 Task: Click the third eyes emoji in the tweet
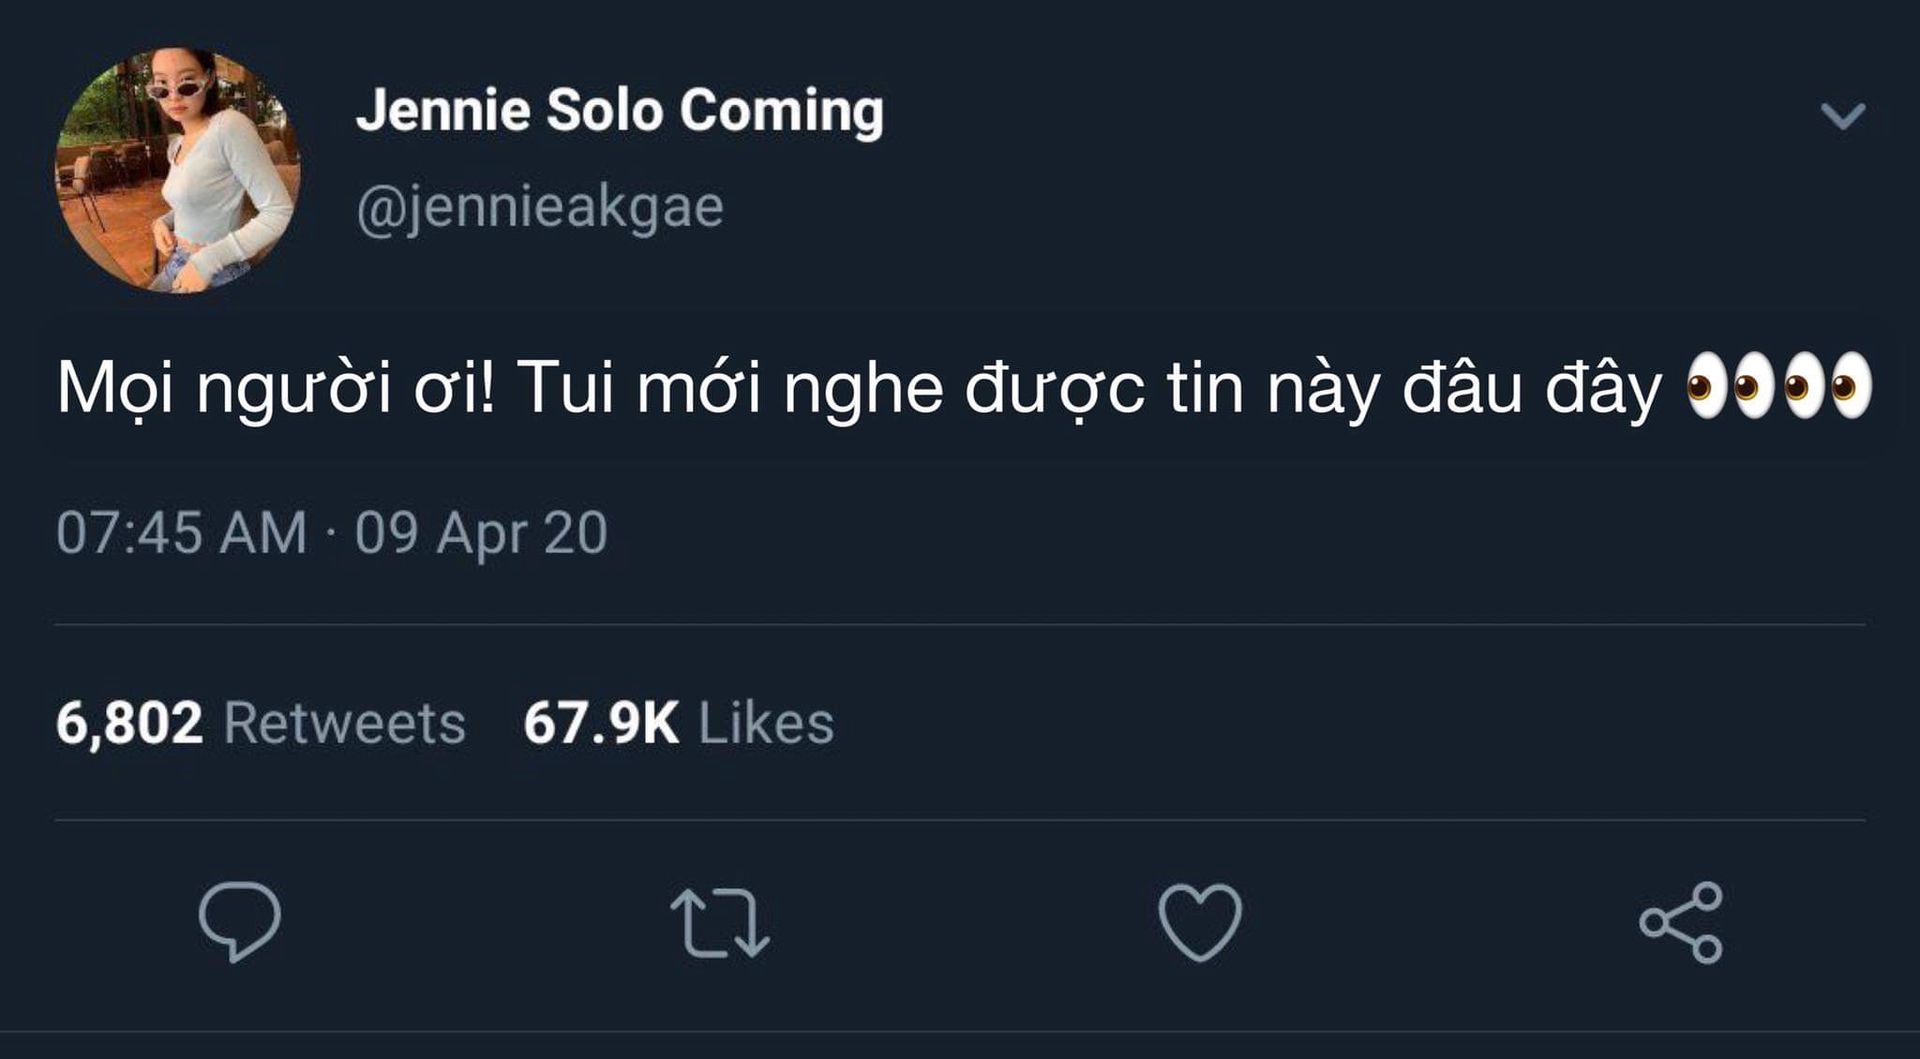tap(1803, 386)
